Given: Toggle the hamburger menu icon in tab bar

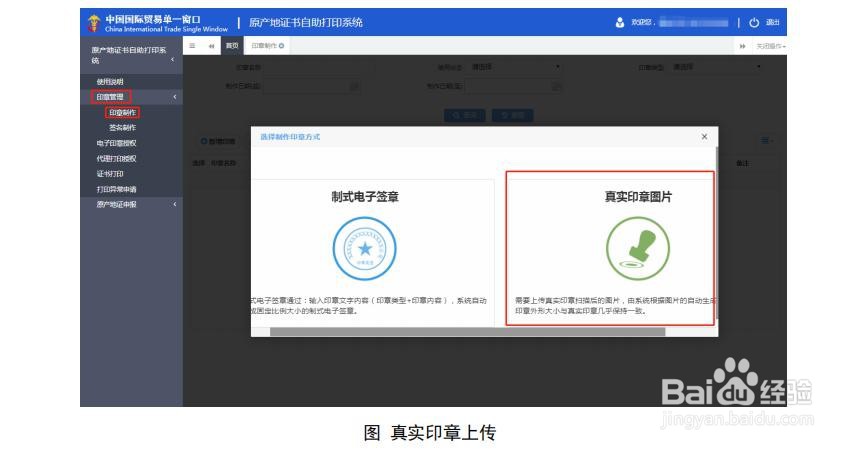Looking at the screenshot, I should click(x=192, y=46).
